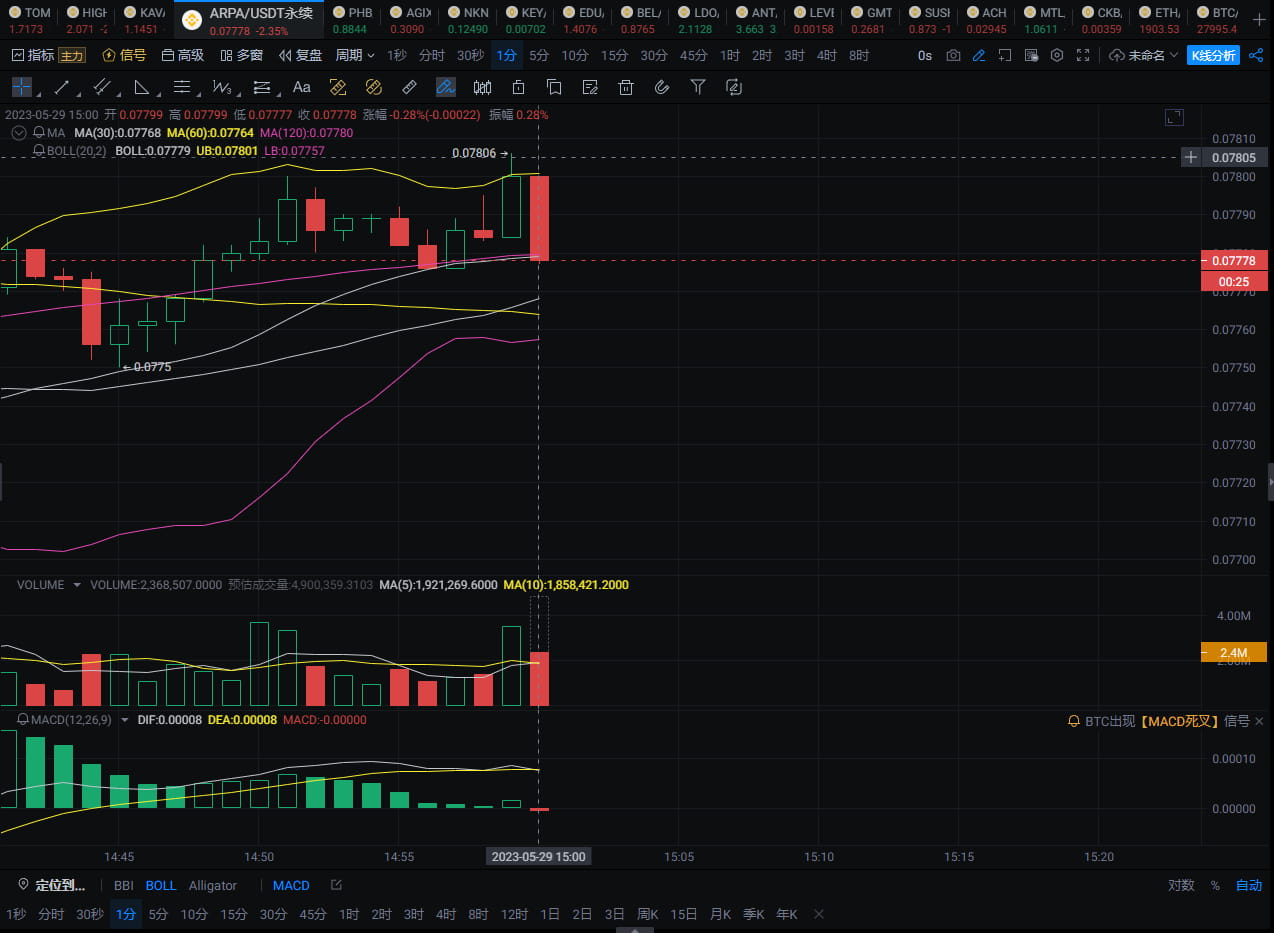
Task: Open the measure ruler tool
Action: [x=408, y=87]
